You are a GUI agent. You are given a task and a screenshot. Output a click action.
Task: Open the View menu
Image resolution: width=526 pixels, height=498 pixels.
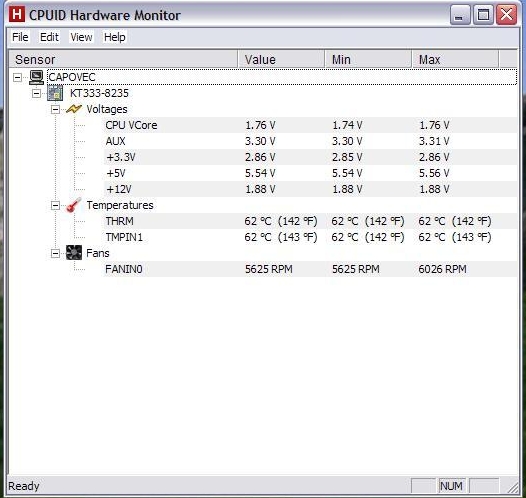(x=81, y=37)
